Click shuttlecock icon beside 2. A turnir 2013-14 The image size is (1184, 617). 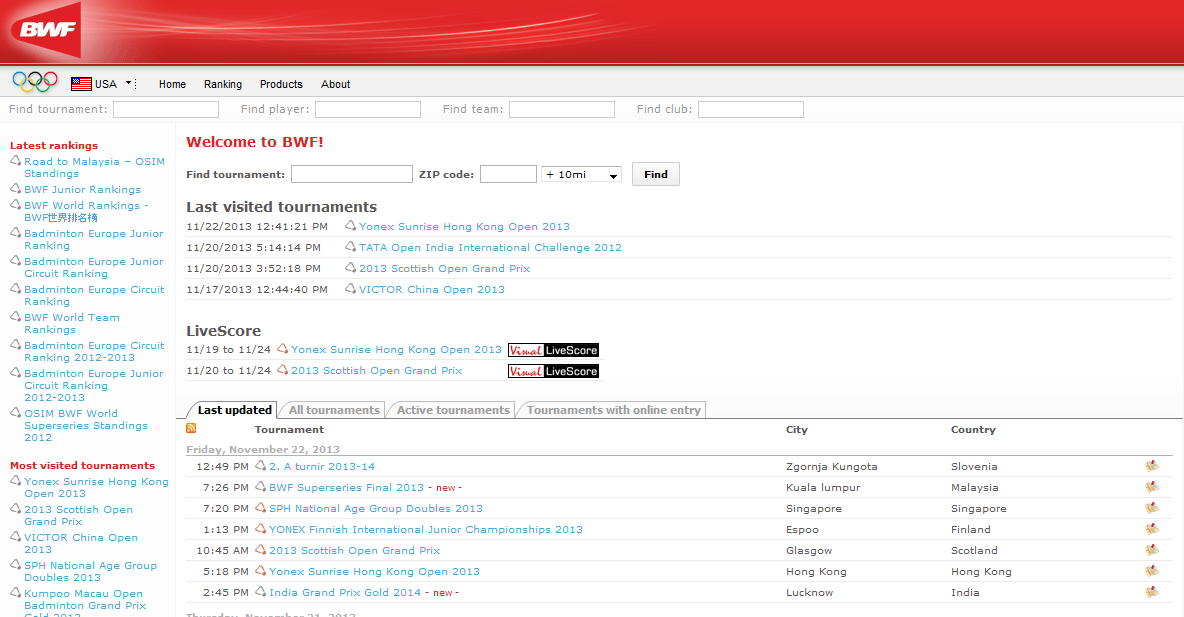(x=261, y=465)
